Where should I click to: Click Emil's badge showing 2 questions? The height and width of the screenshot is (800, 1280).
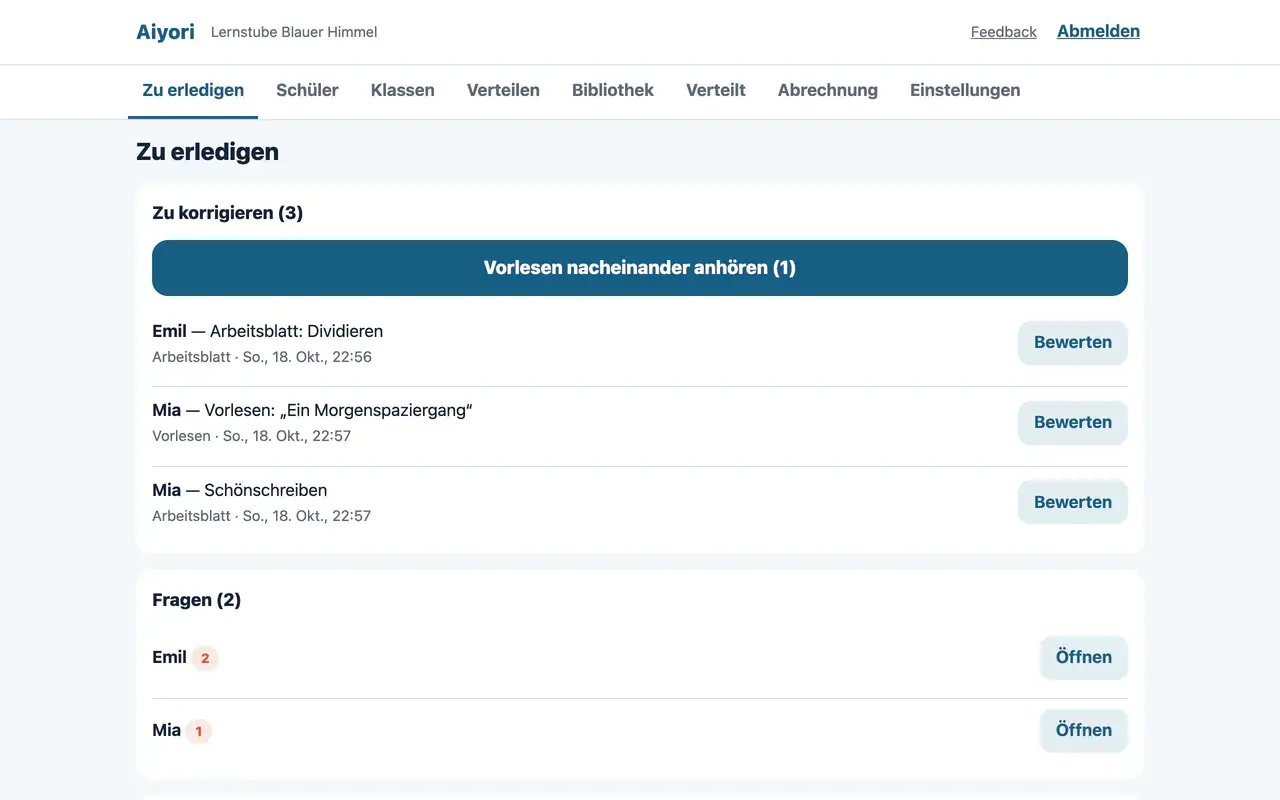tap(205, 658)
